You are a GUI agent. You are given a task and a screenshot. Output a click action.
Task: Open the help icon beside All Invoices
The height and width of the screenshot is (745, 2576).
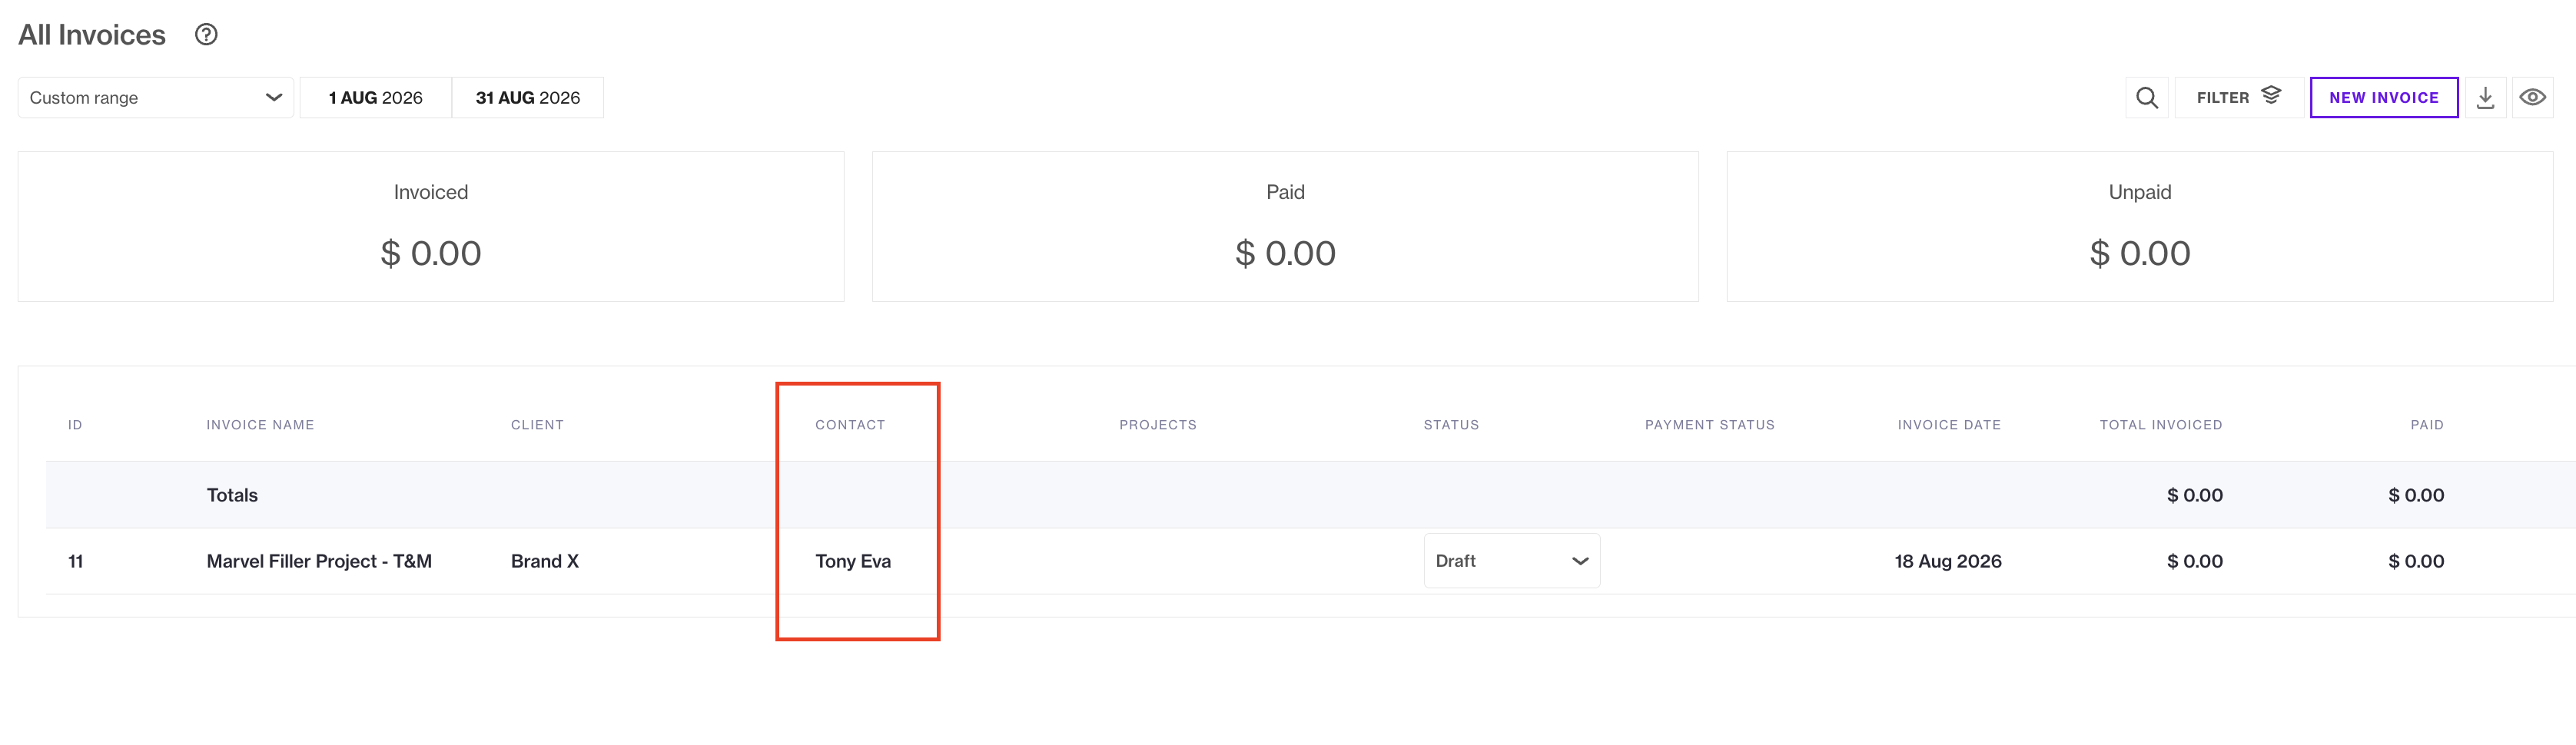tap(206, 35)
